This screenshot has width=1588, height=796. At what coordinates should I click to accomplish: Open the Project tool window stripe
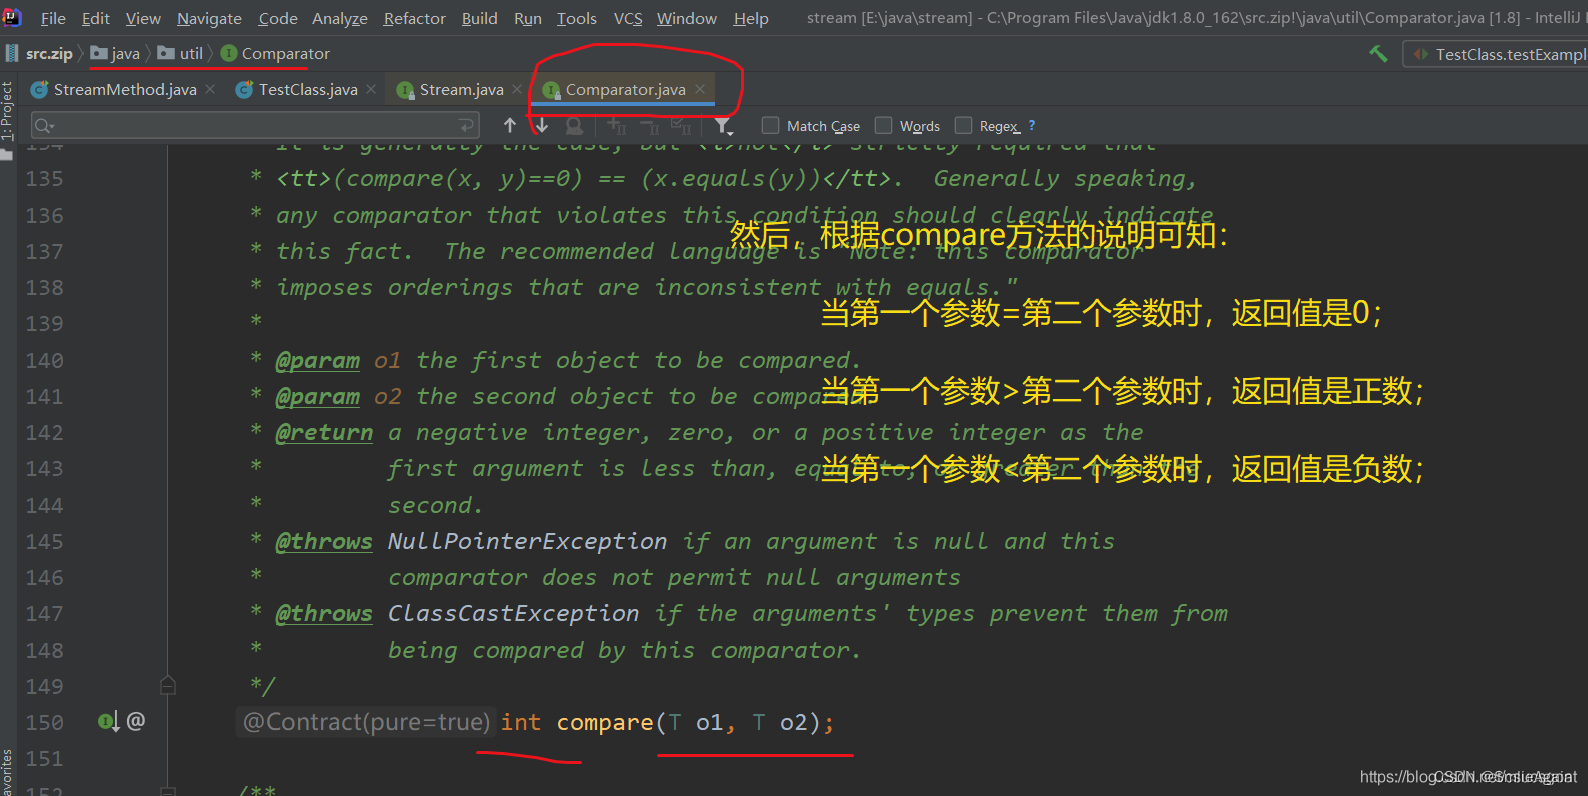point(8,118)
